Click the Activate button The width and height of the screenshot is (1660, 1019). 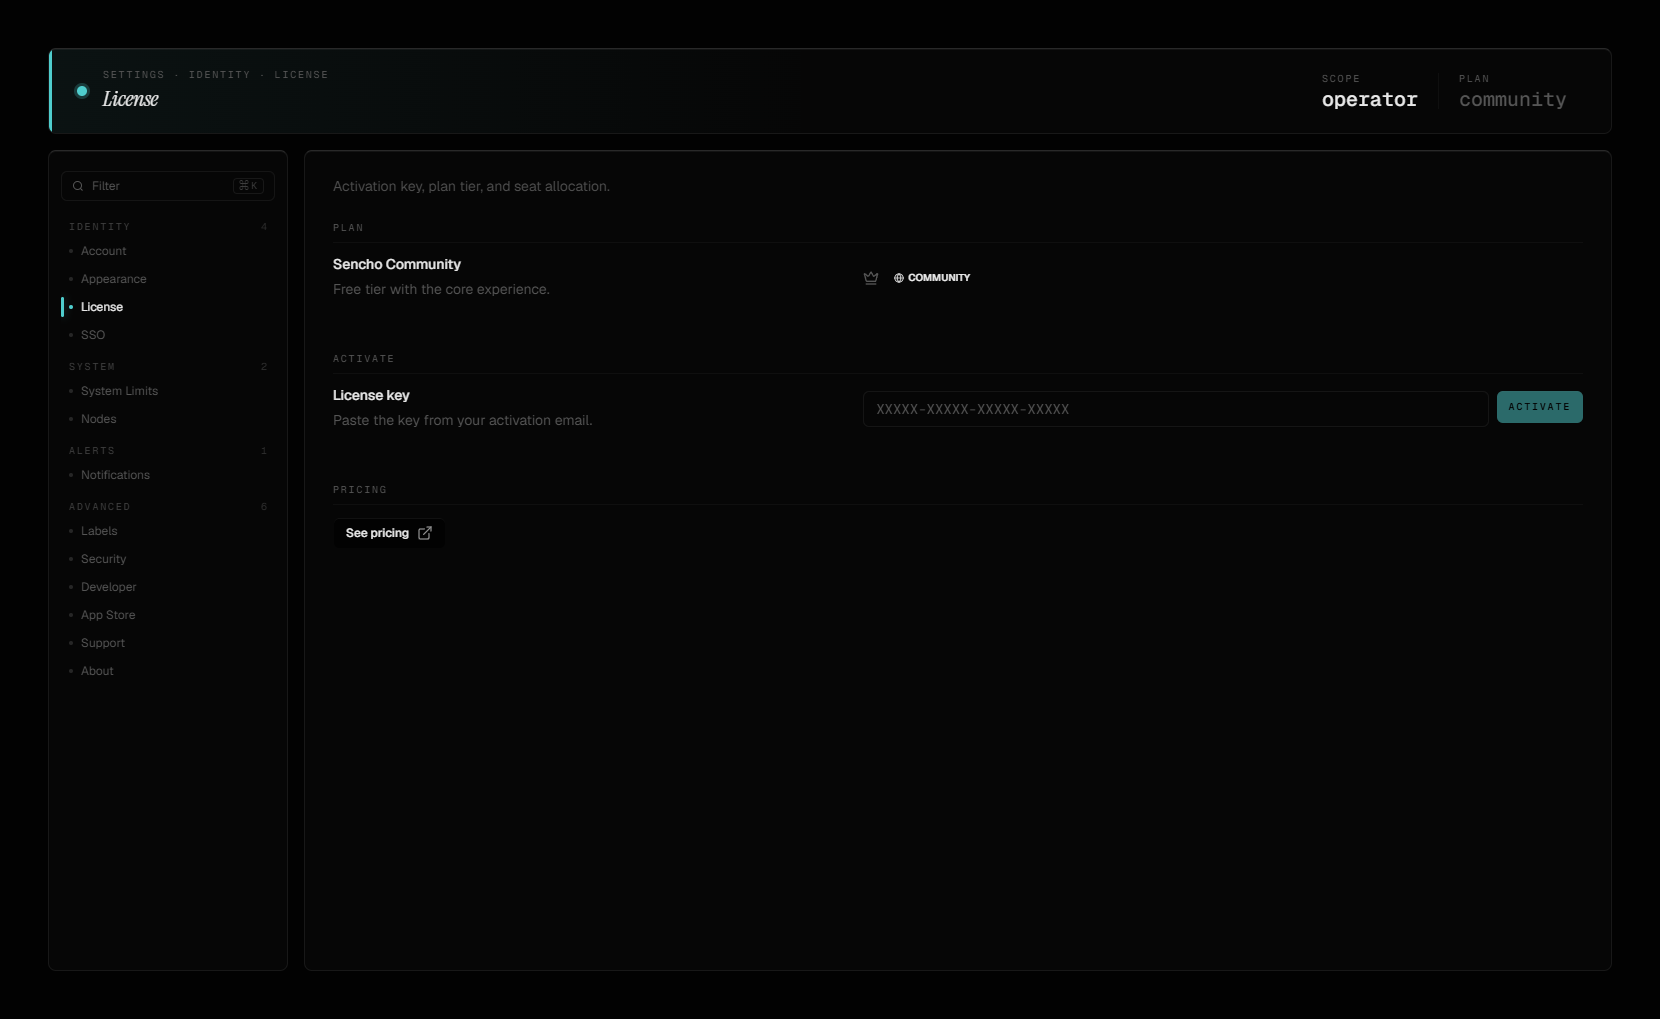1539,407
